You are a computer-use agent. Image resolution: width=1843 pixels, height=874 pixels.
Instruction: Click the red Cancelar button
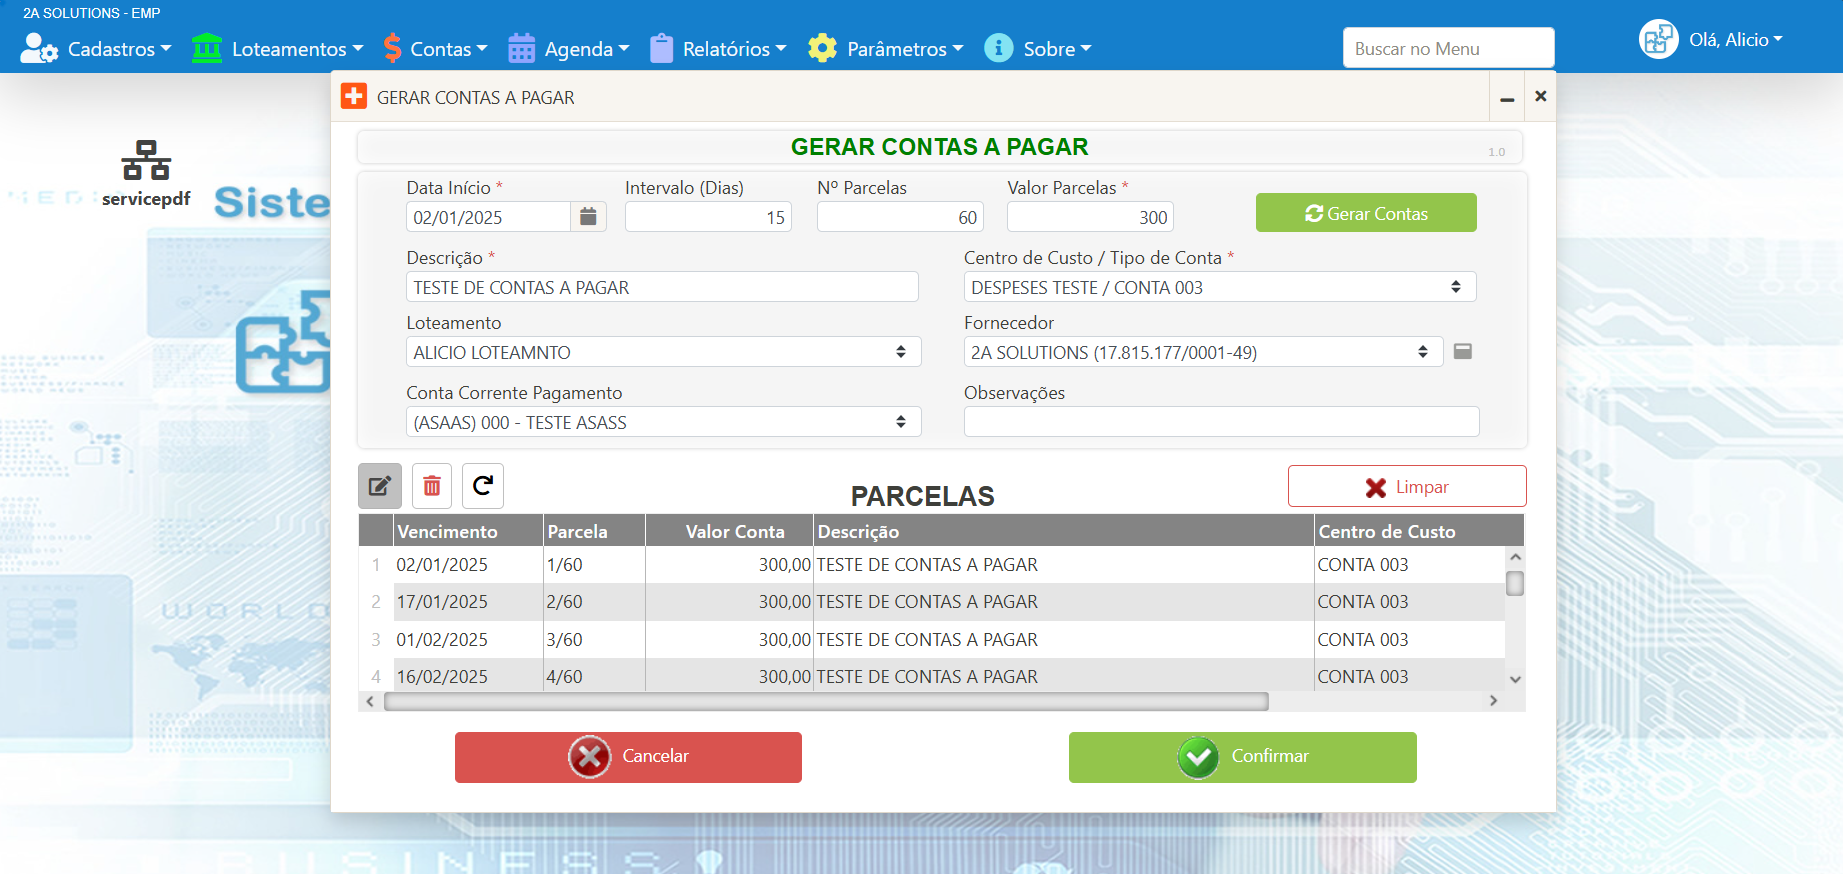click(628, 757)
